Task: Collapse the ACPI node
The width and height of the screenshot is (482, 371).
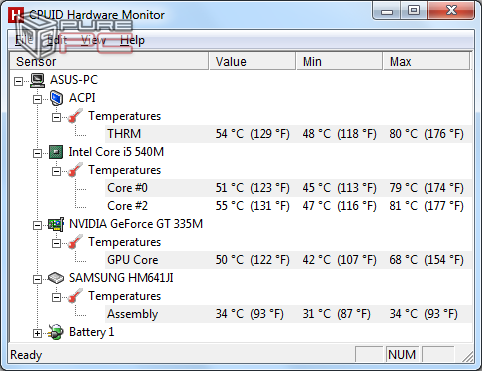Action: pos(37,99)
